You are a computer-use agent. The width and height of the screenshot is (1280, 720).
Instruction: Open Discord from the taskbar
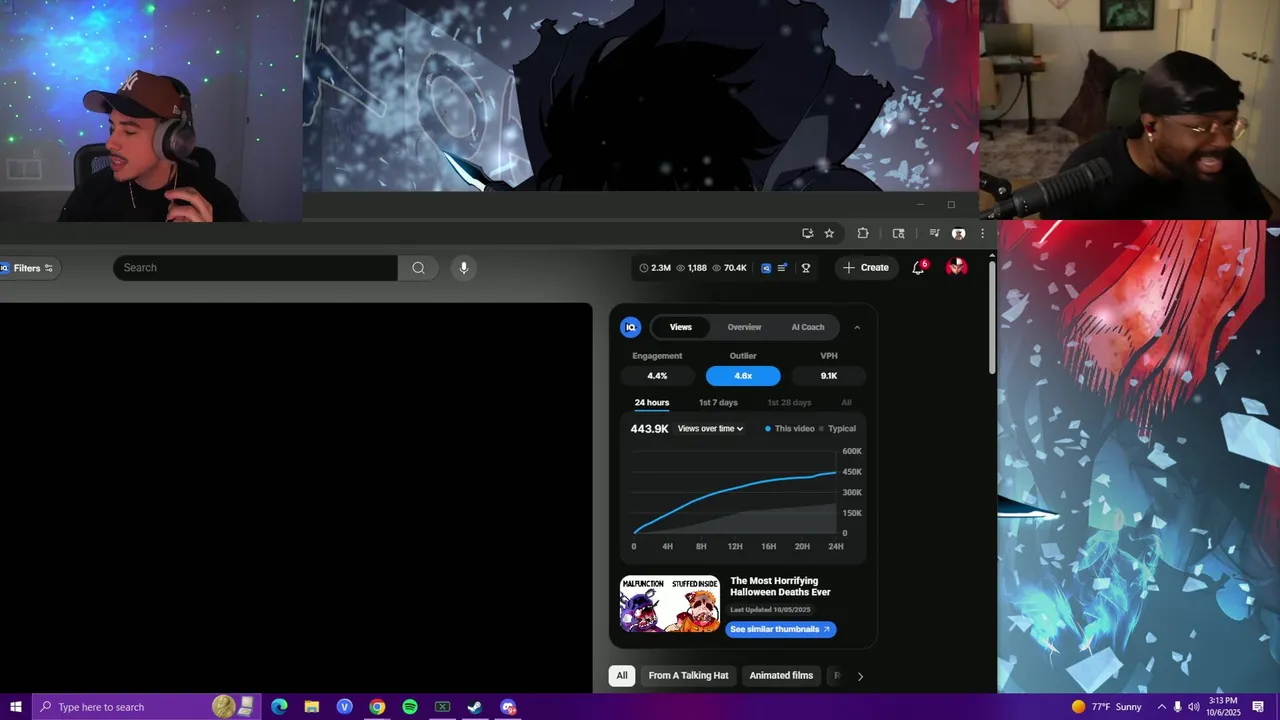click(x=508, y=707)
